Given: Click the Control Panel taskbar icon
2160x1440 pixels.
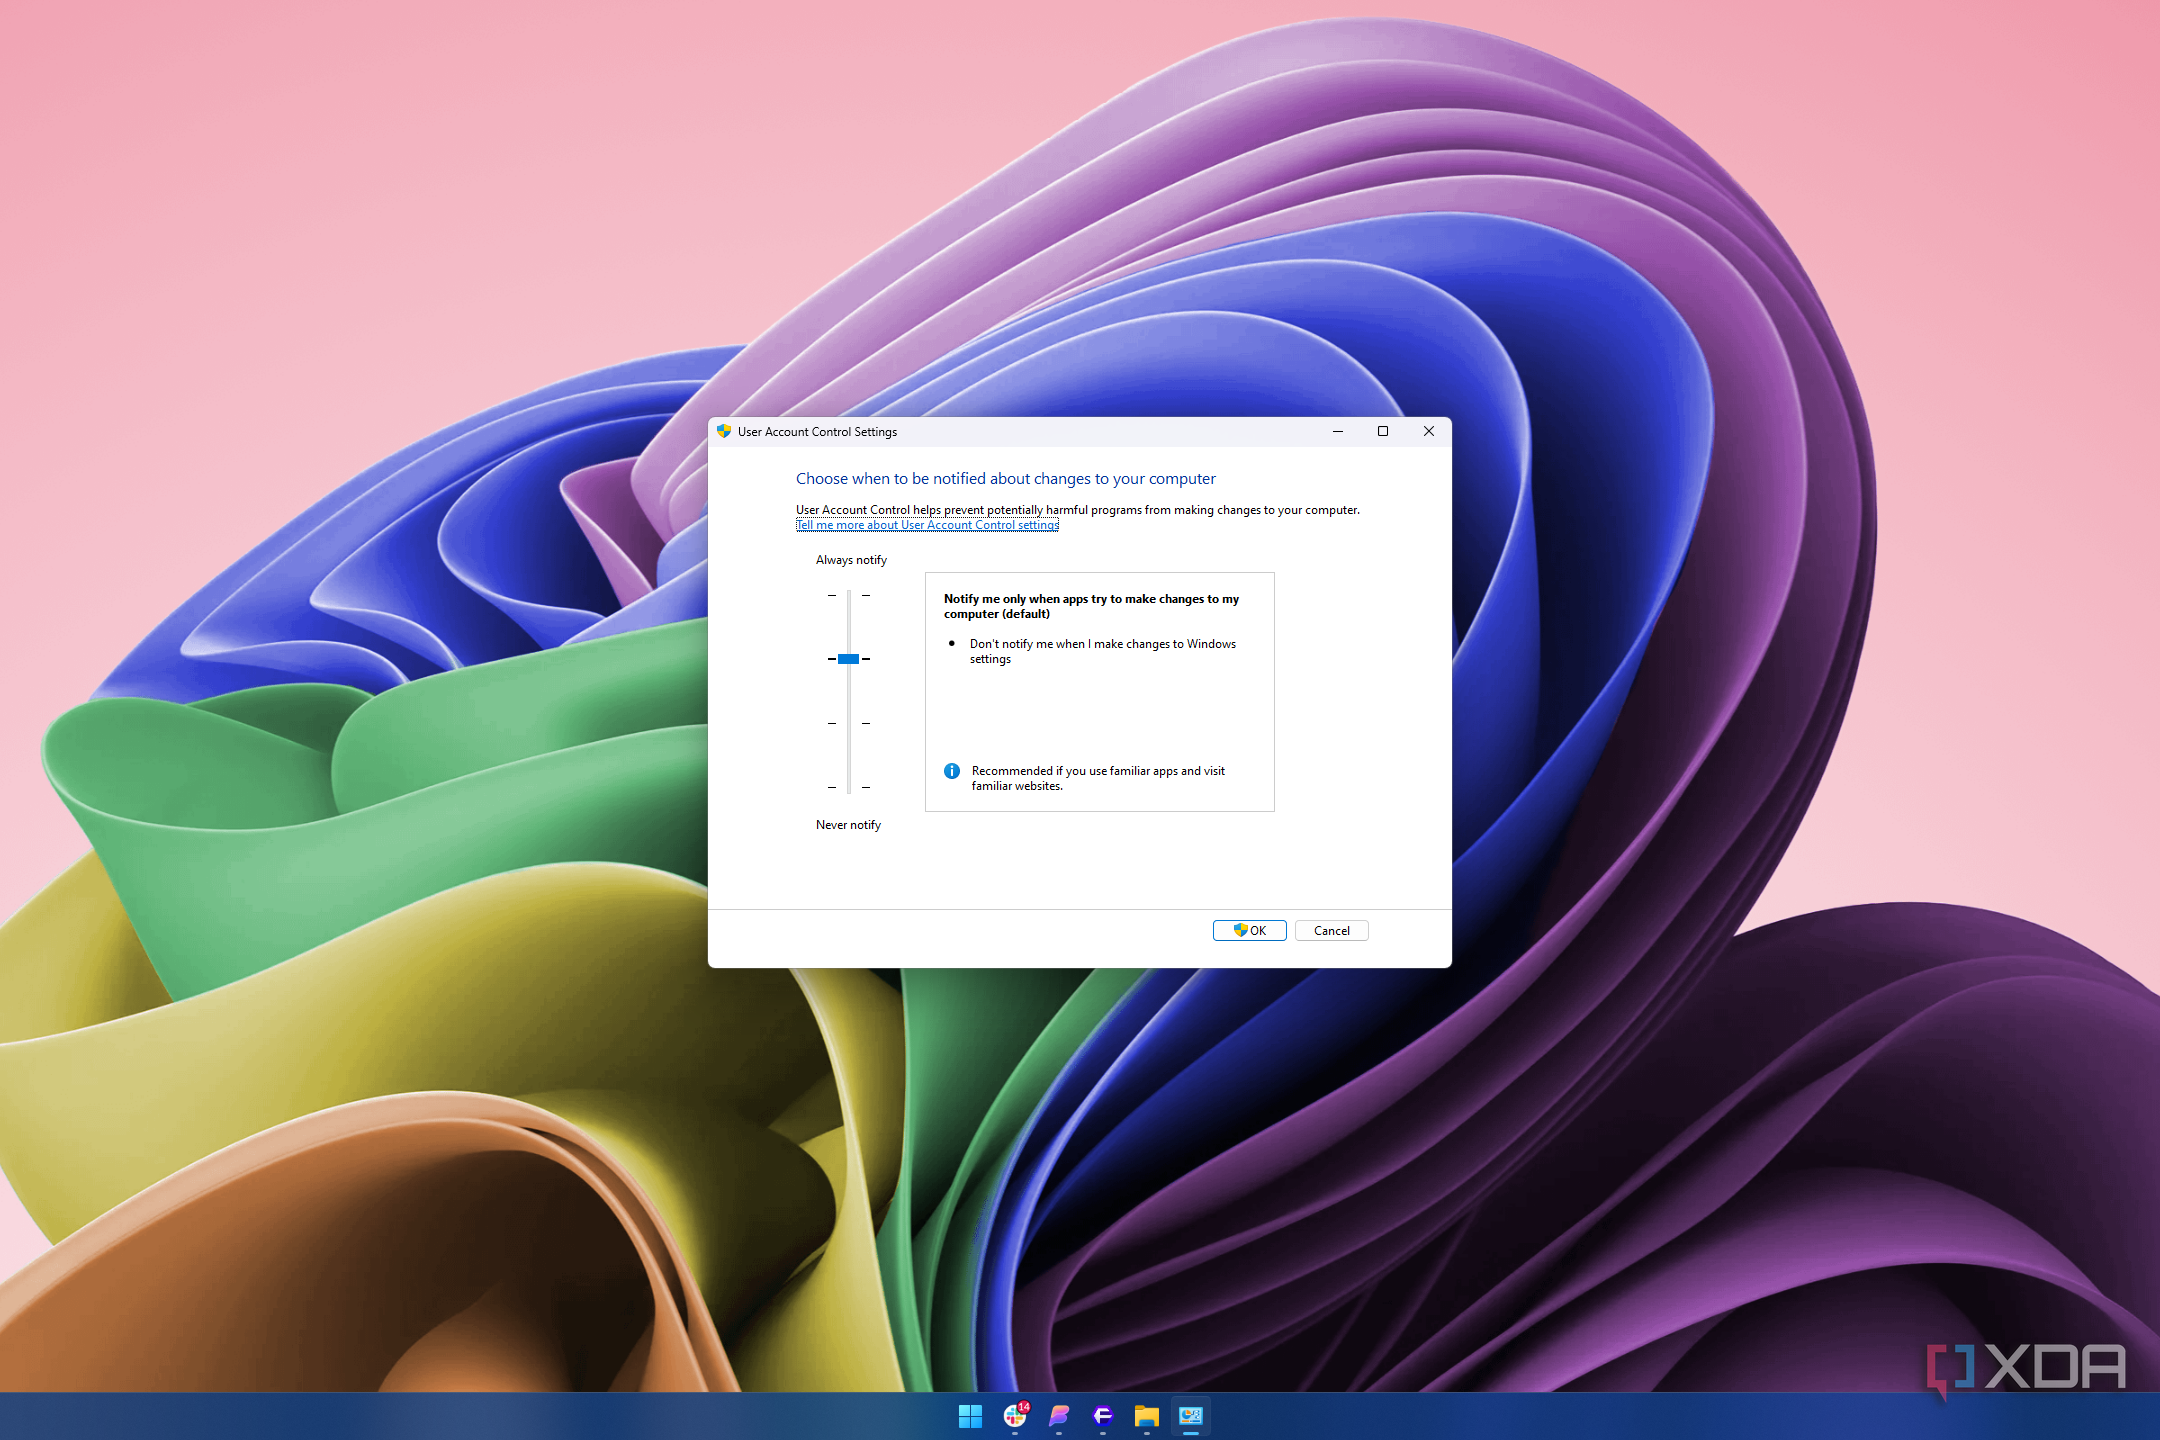Looking at the screenshot, I should point(1191,1416).
